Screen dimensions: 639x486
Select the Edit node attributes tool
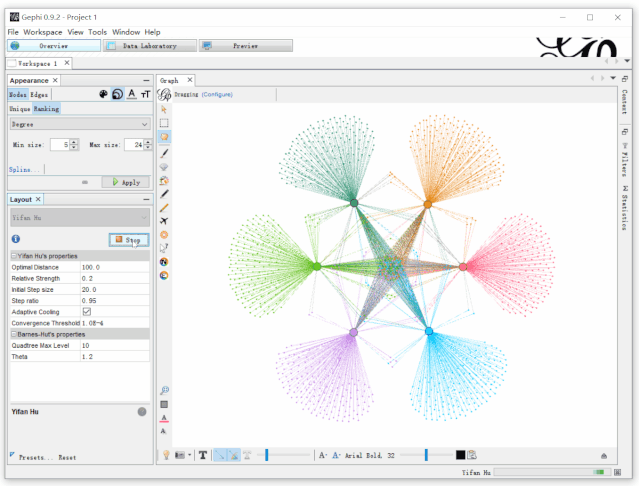pyautogui.click(x=164, y=248)
